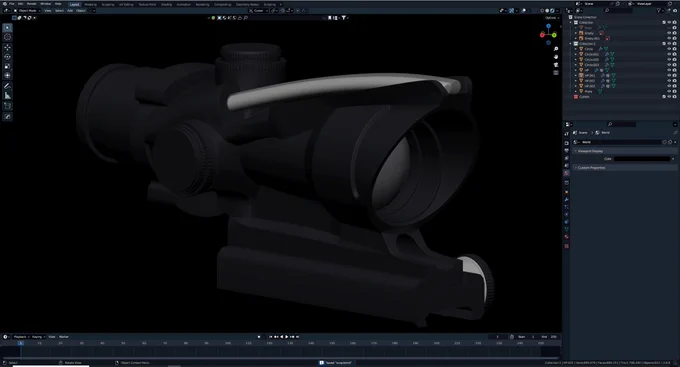The height and width of the screenshot is (367, 680).
Task: Open the viewport Add menu
Action: tap(70, 10)
